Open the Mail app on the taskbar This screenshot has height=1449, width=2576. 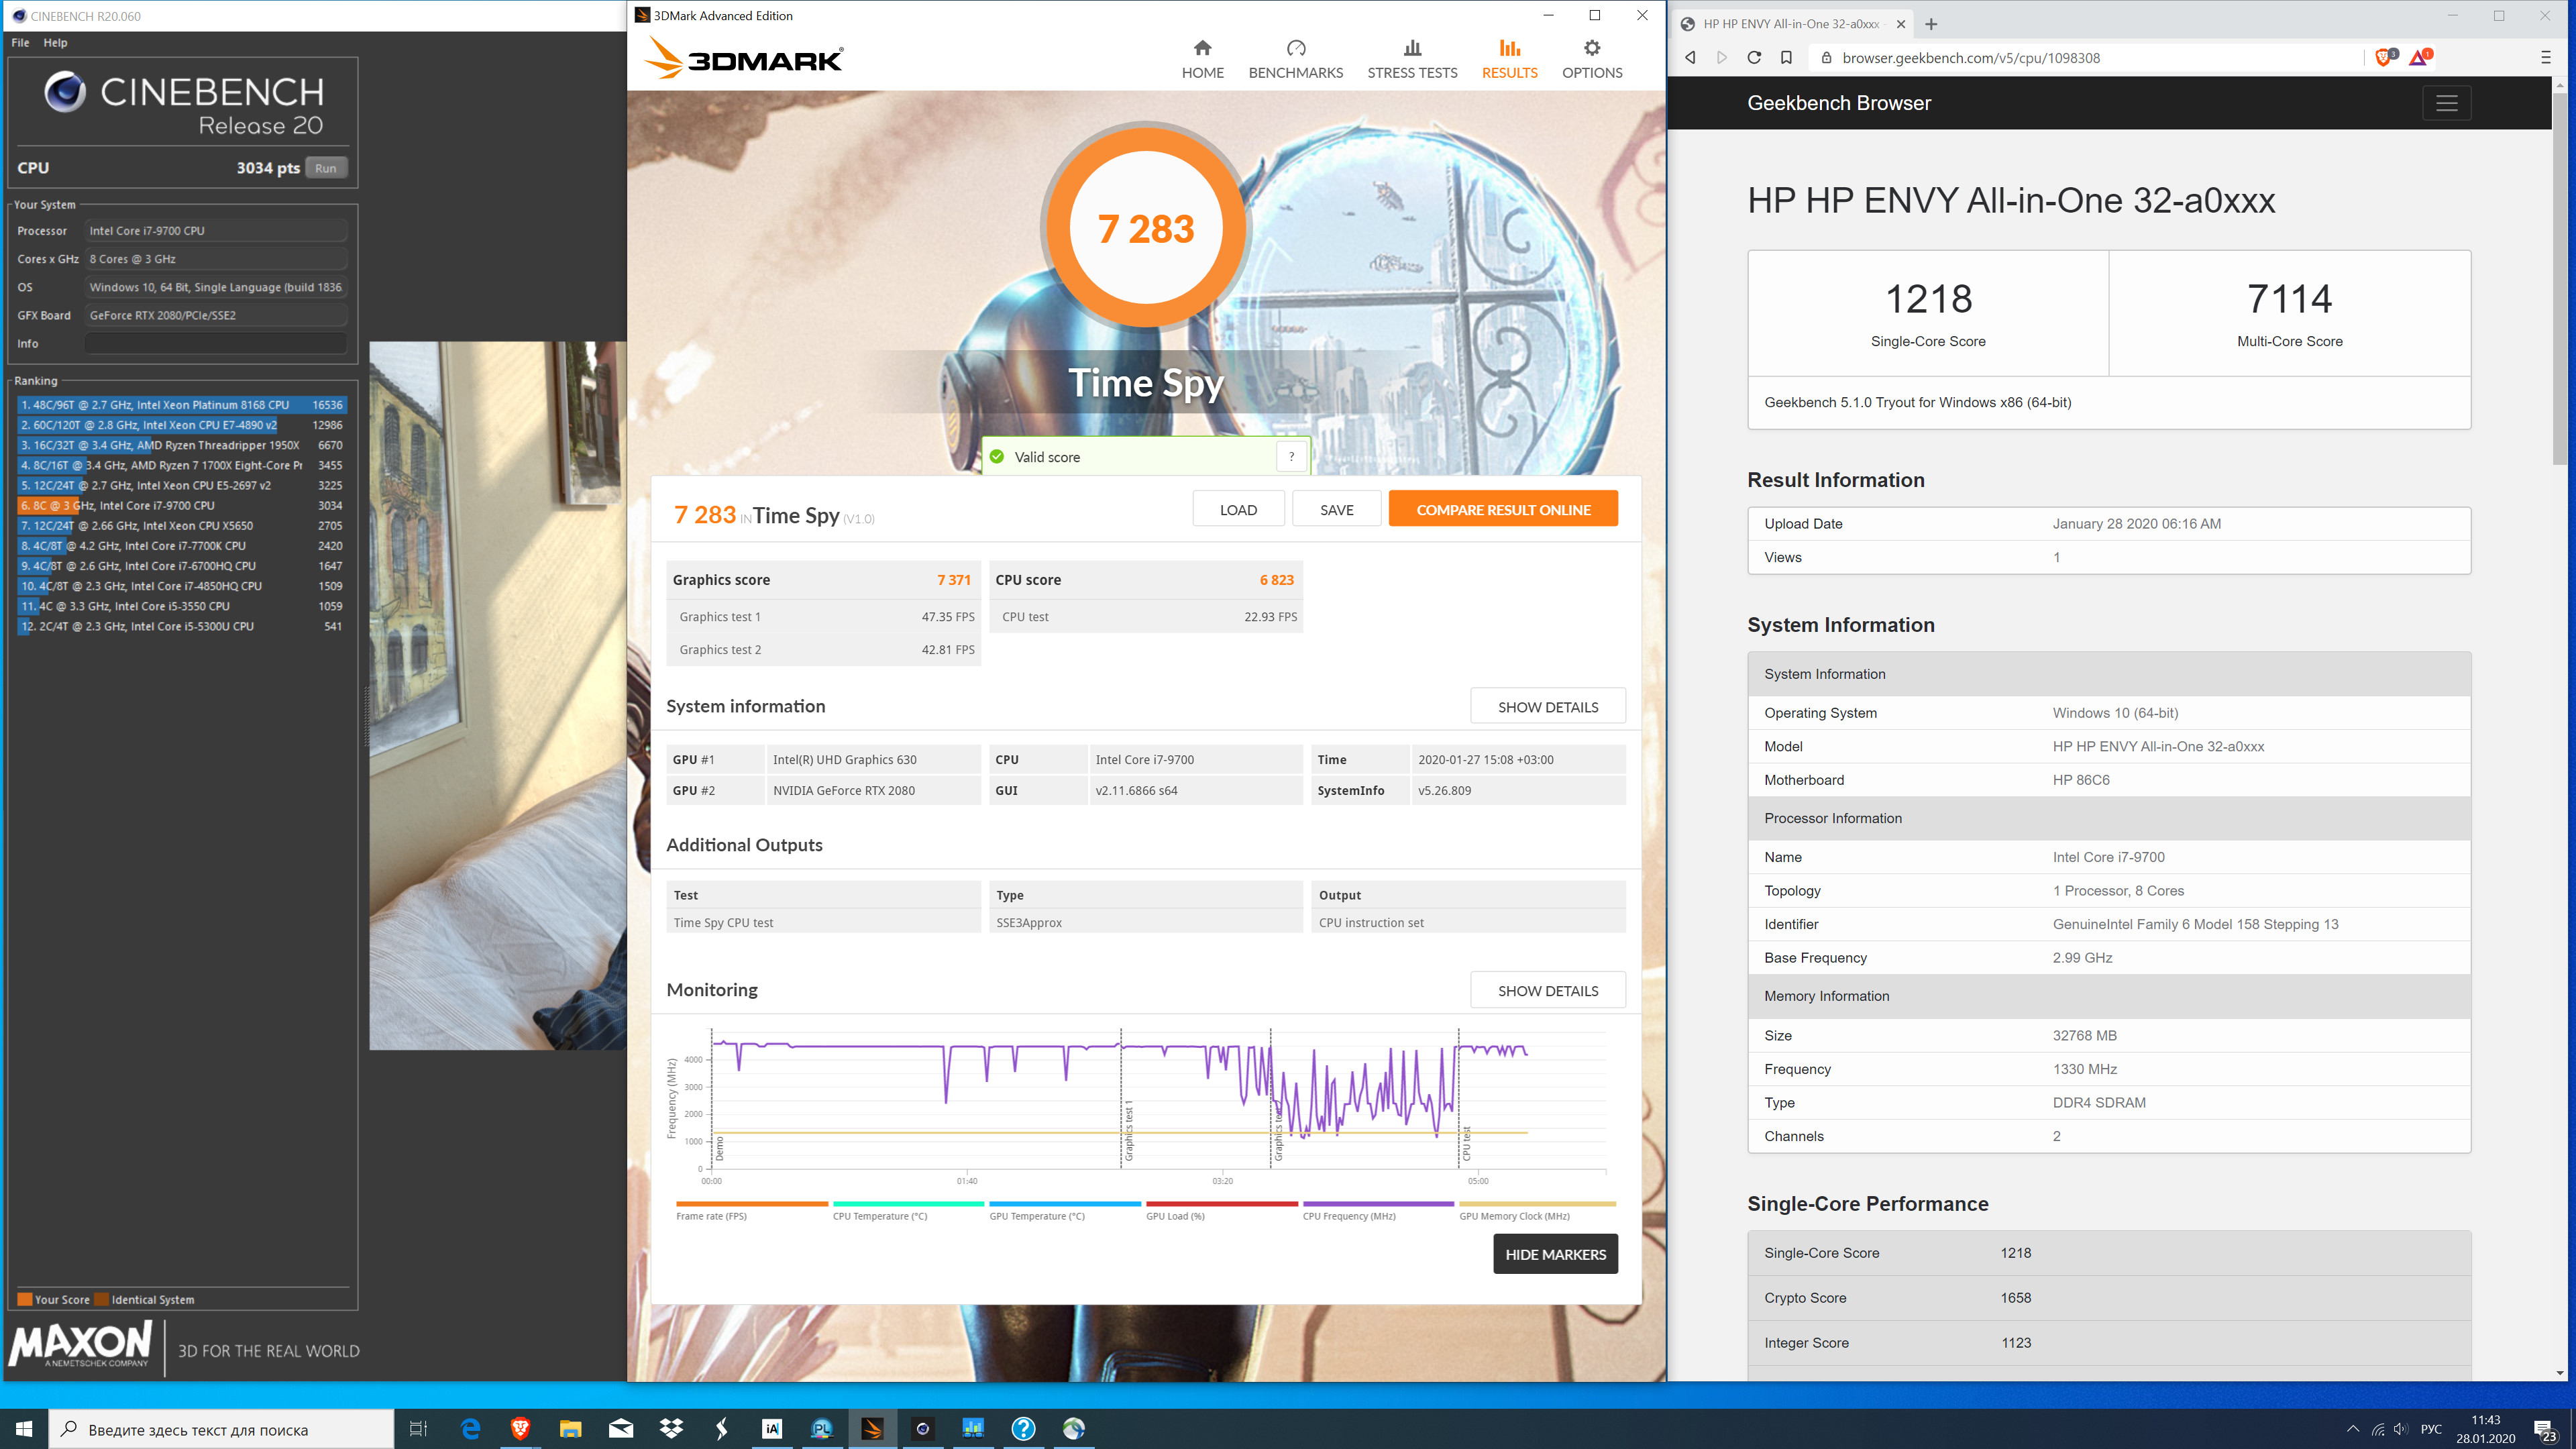coord(621,1429)
